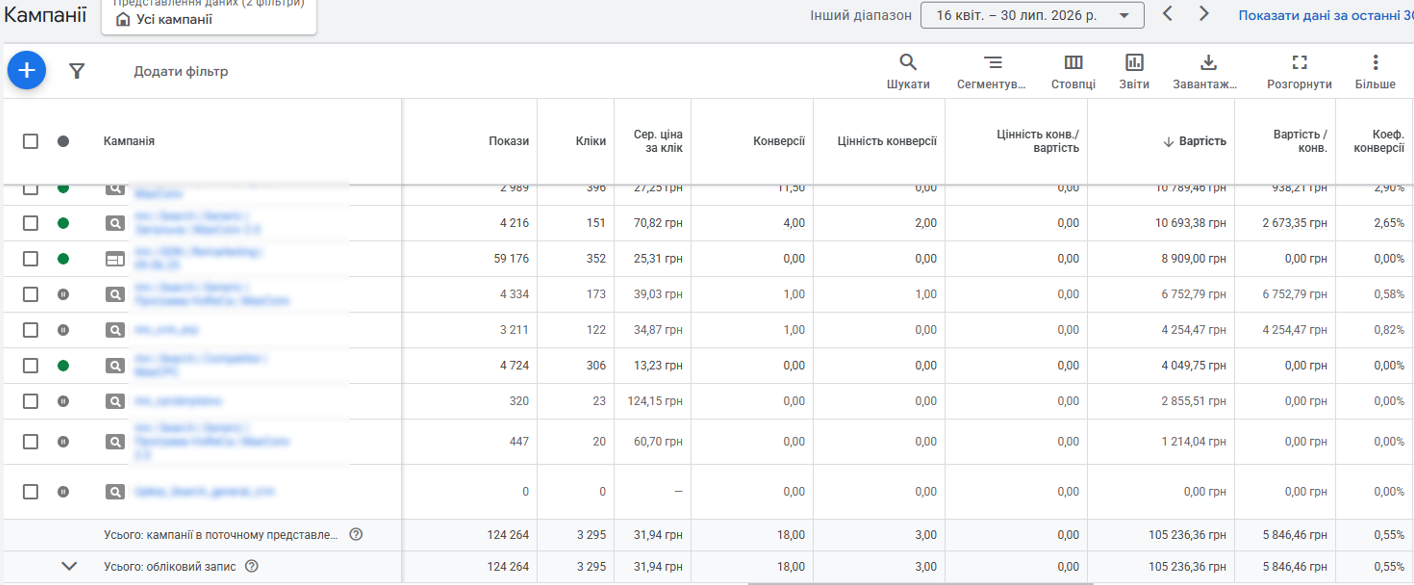Open the Звіти reports tool

pyautogui.click(x=1134, y=62)
